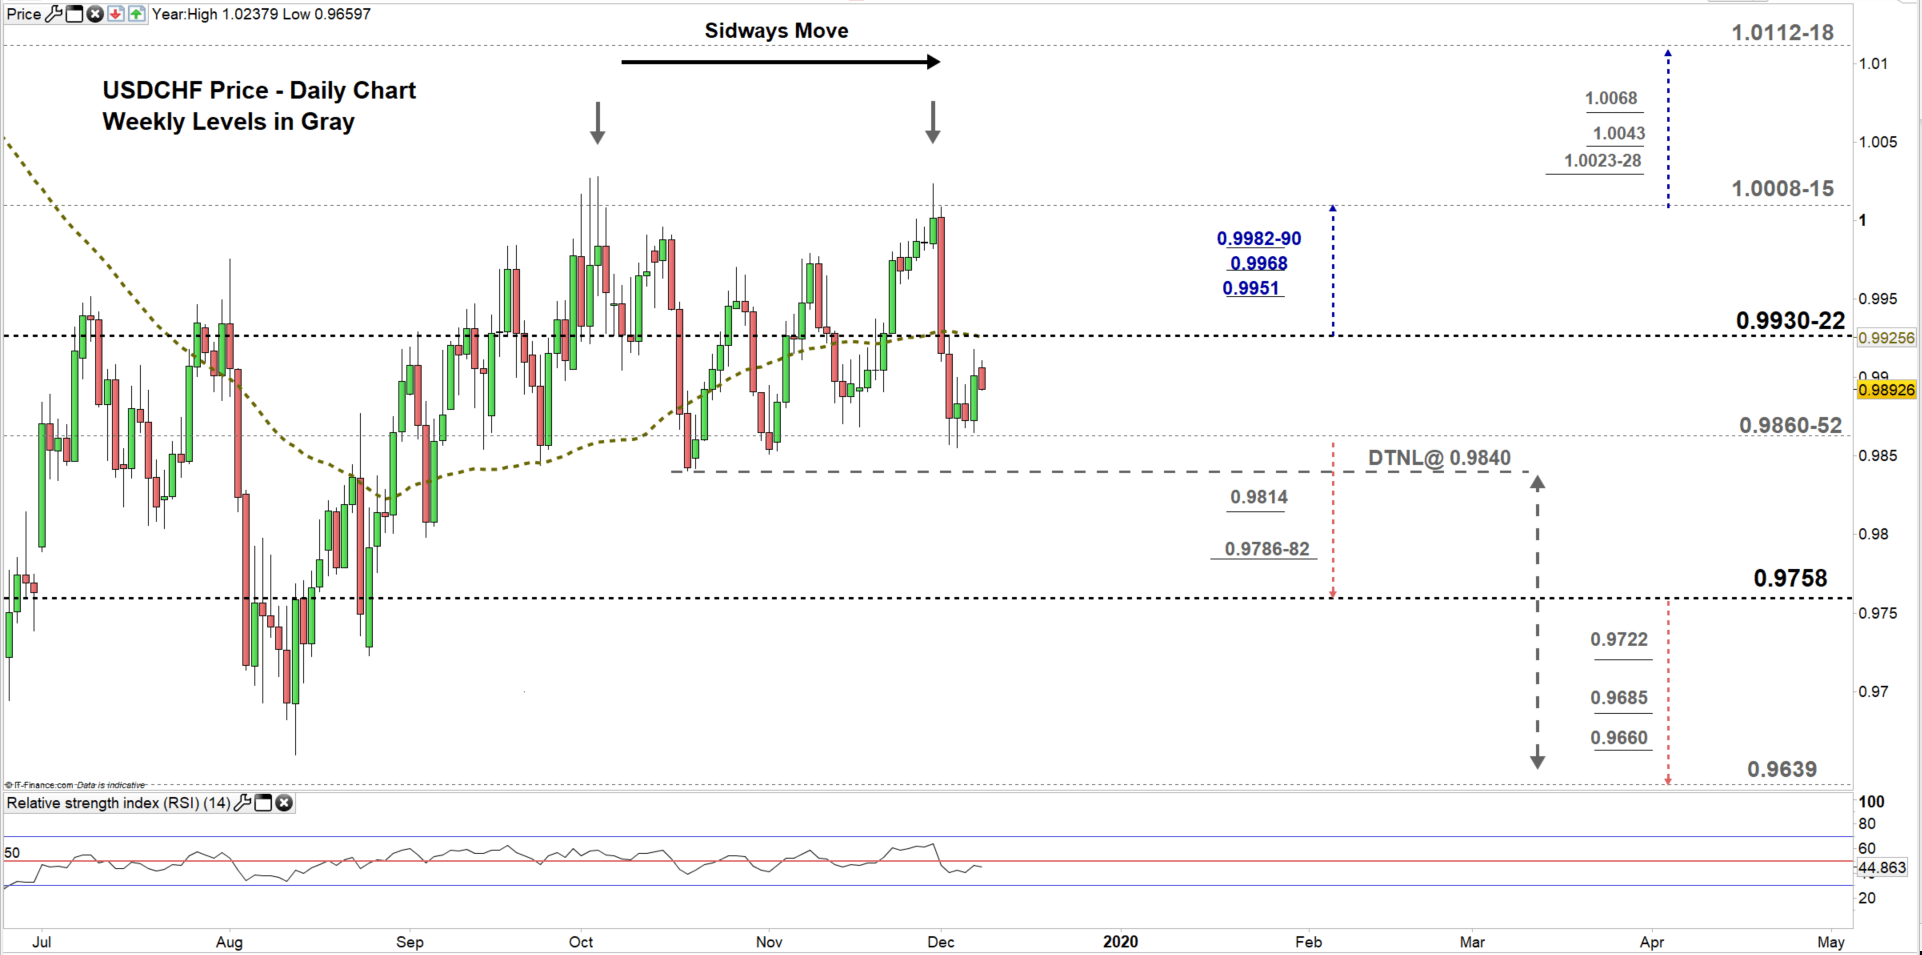Screen dimensions: 1922x955
Task: Maximize the RSI indicator panel icon
Action: point(263,803)
